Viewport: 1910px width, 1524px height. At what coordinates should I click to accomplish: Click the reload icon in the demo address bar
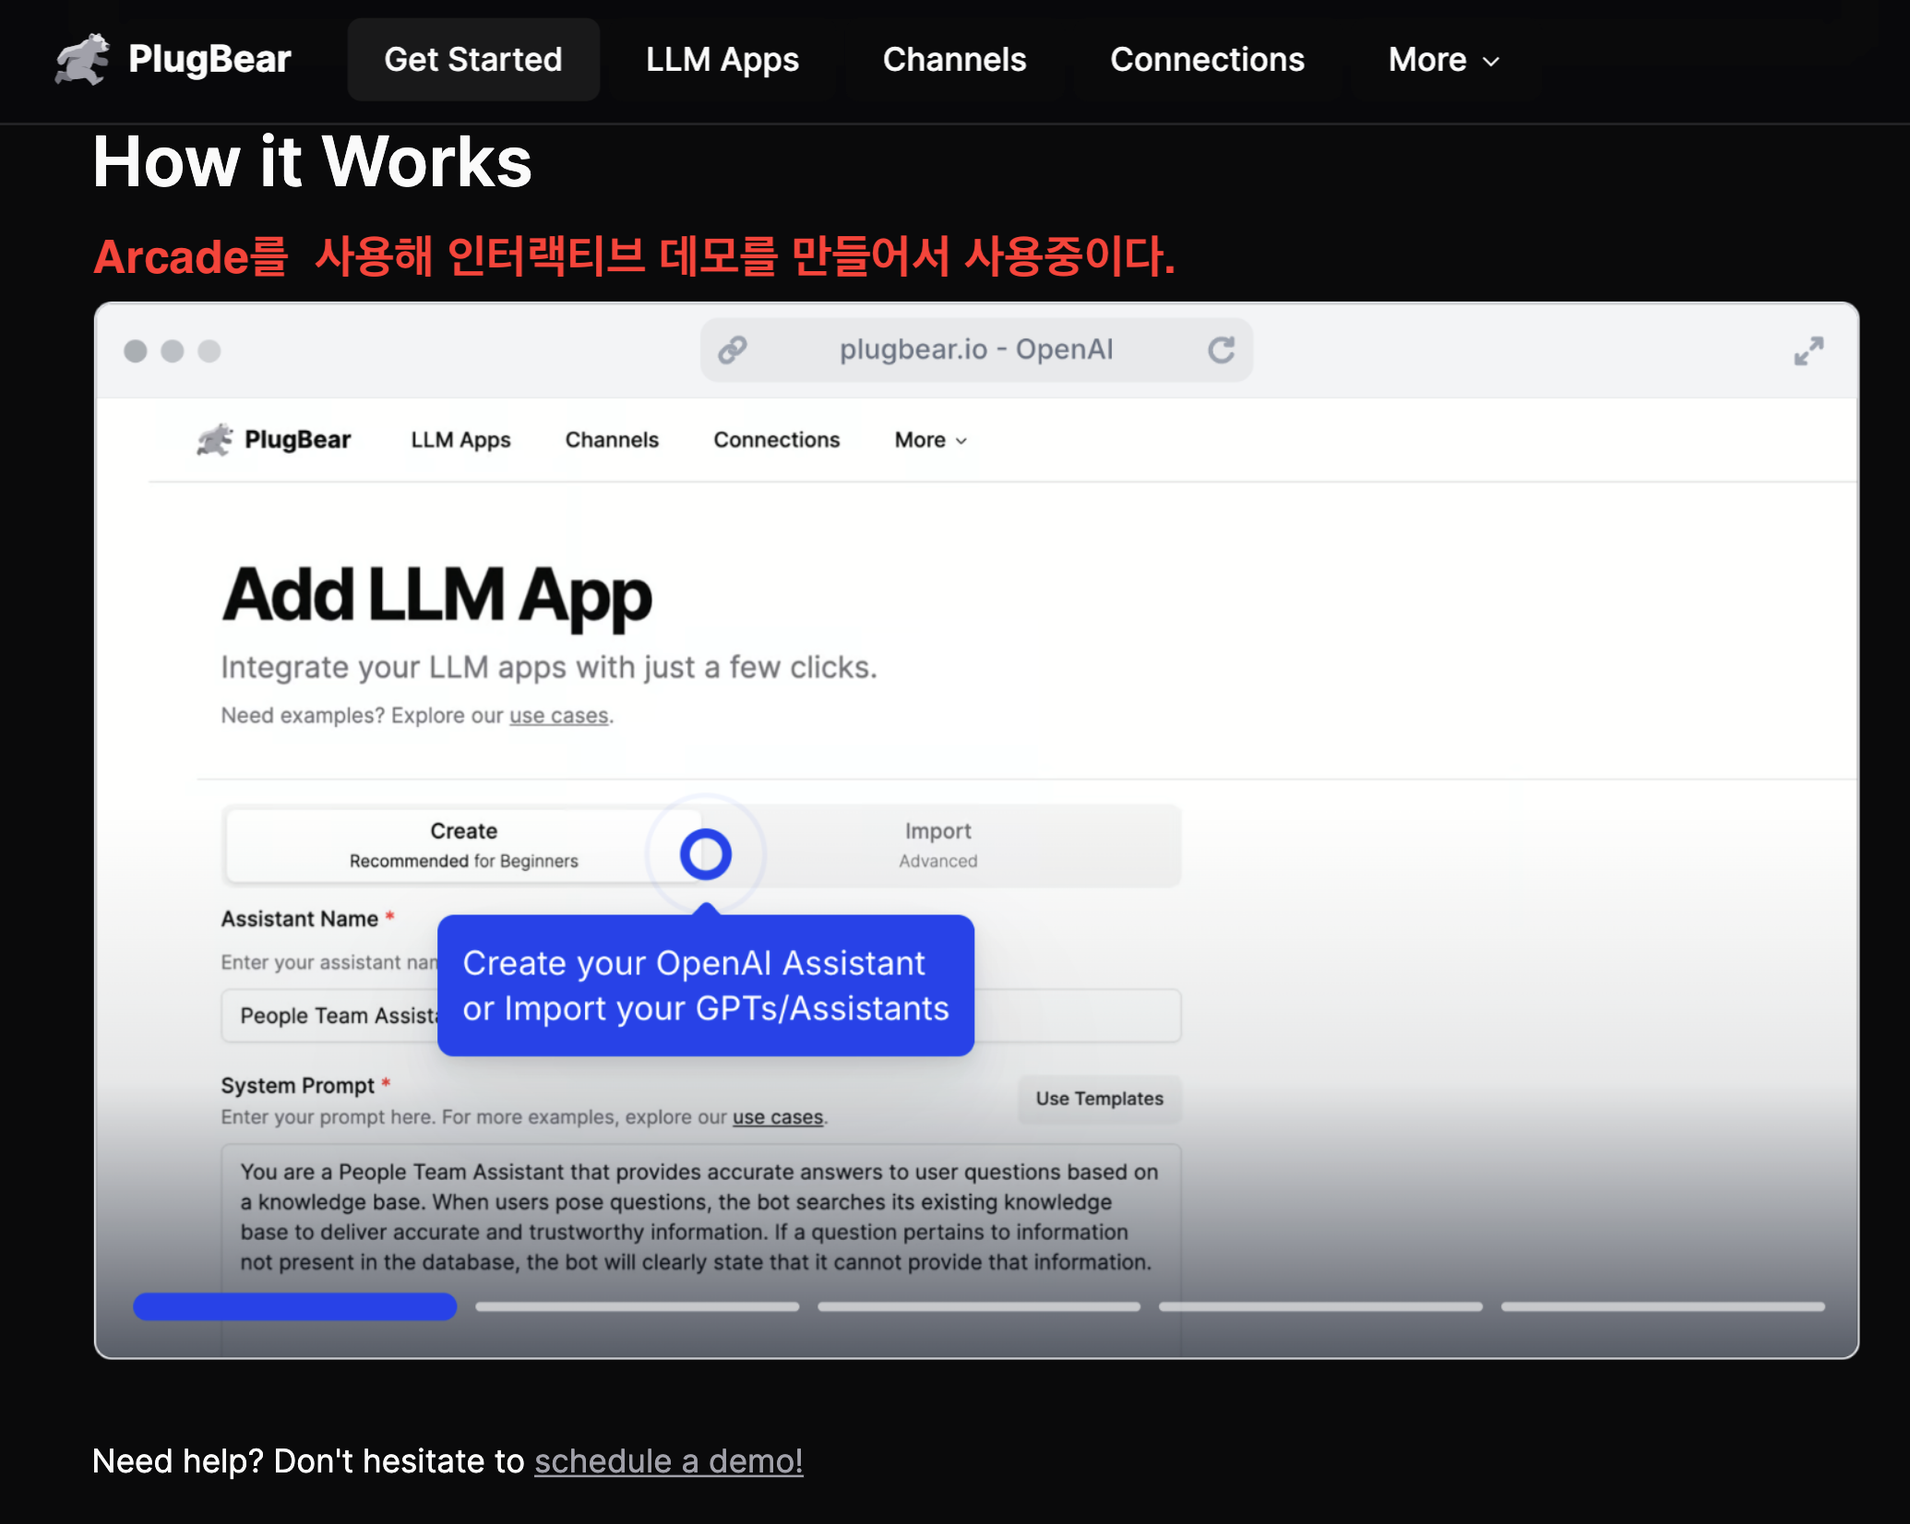point(1222,350)
